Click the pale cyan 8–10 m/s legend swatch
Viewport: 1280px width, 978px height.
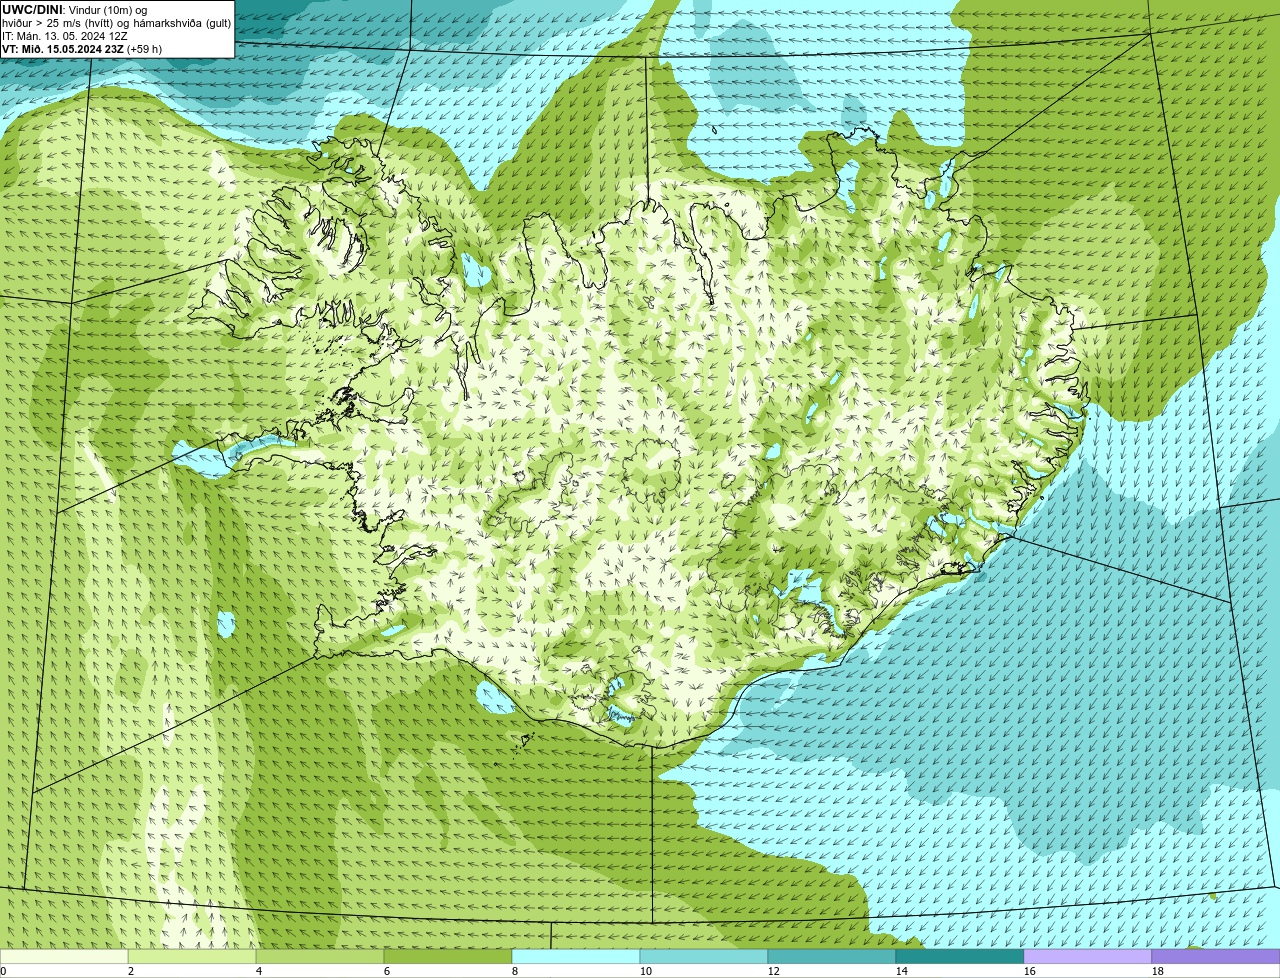click(x=576, y=957)
